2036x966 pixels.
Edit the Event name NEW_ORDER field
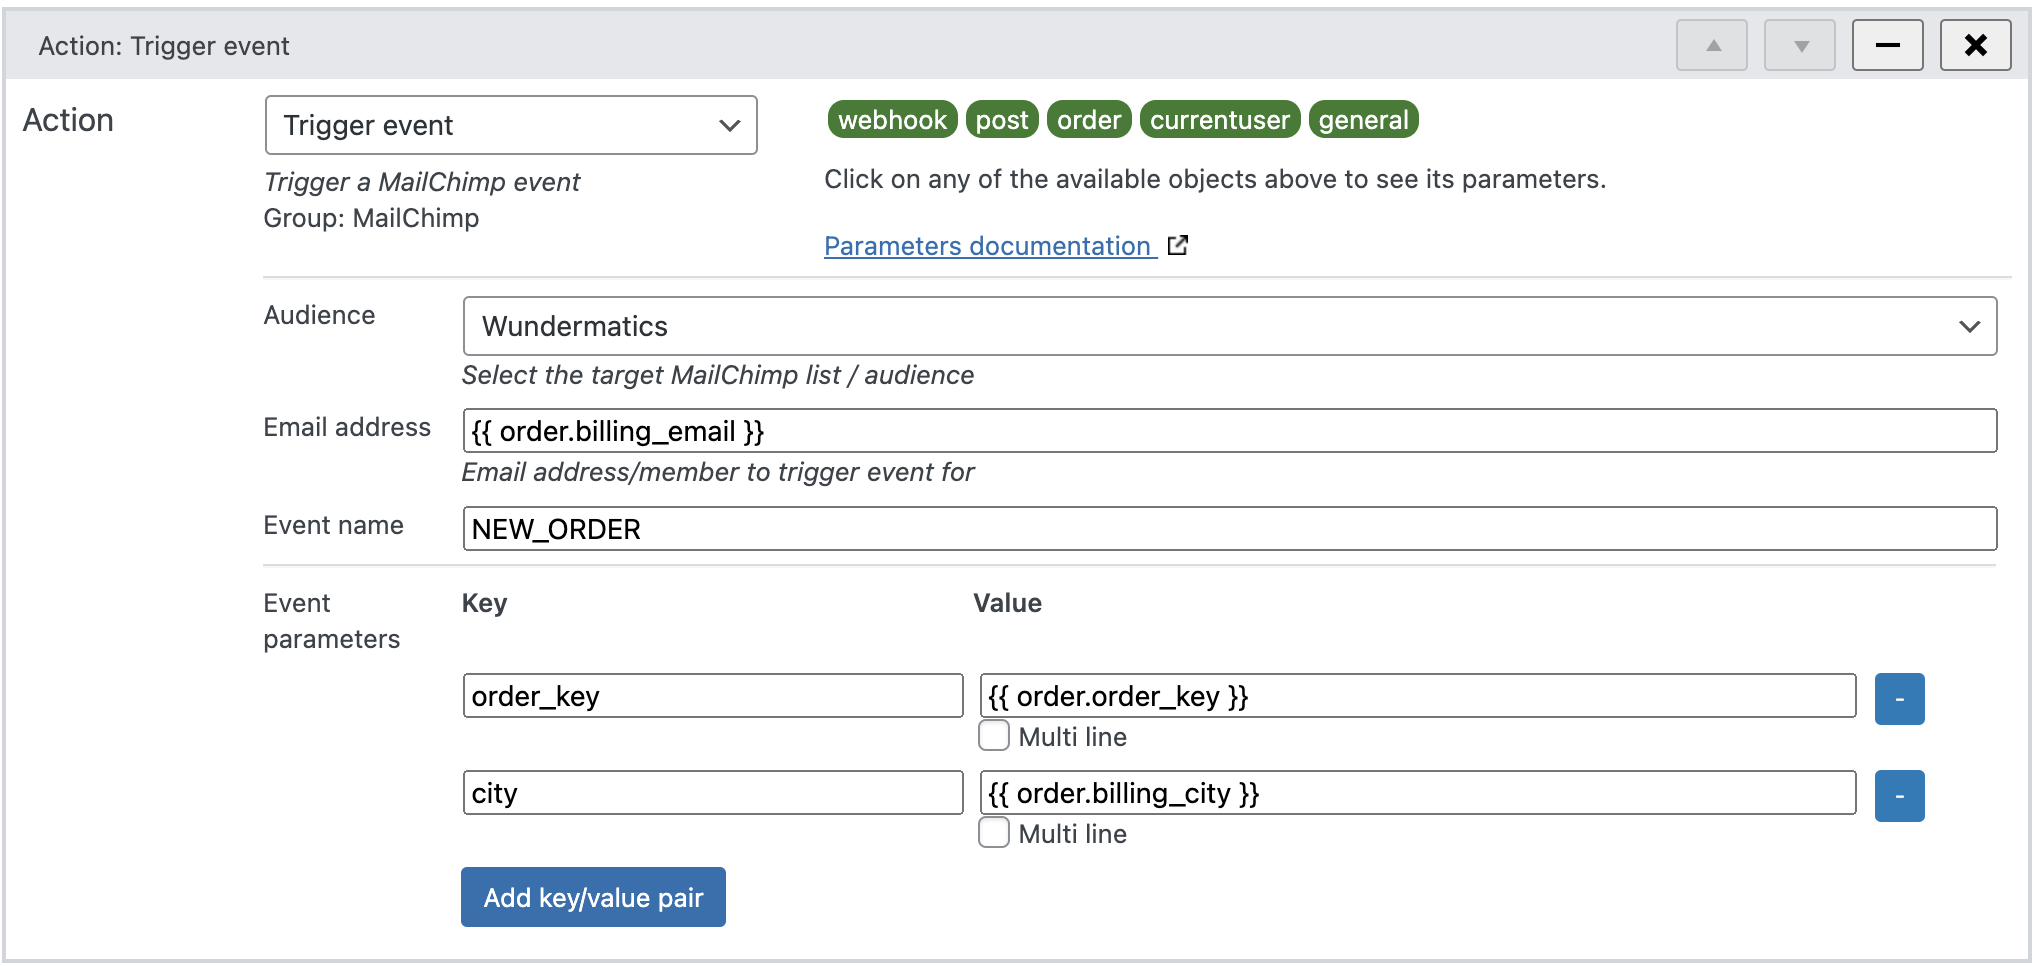tap(1229, 529)
